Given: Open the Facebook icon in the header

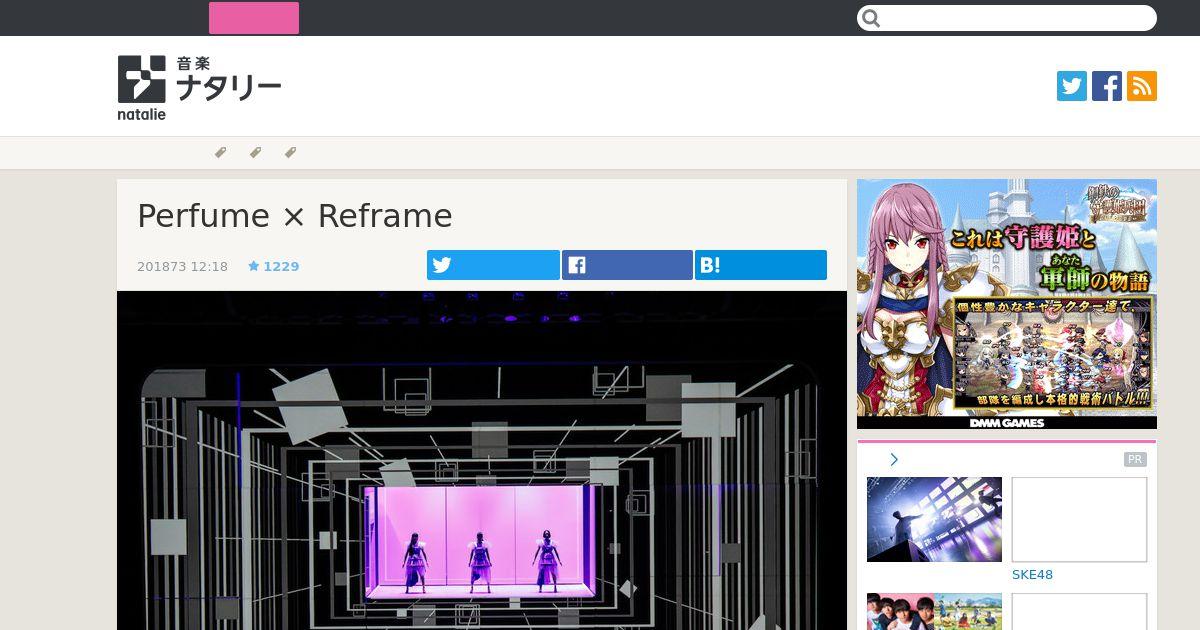Looking at the screenshot, I should click(x=1107, y=86).
